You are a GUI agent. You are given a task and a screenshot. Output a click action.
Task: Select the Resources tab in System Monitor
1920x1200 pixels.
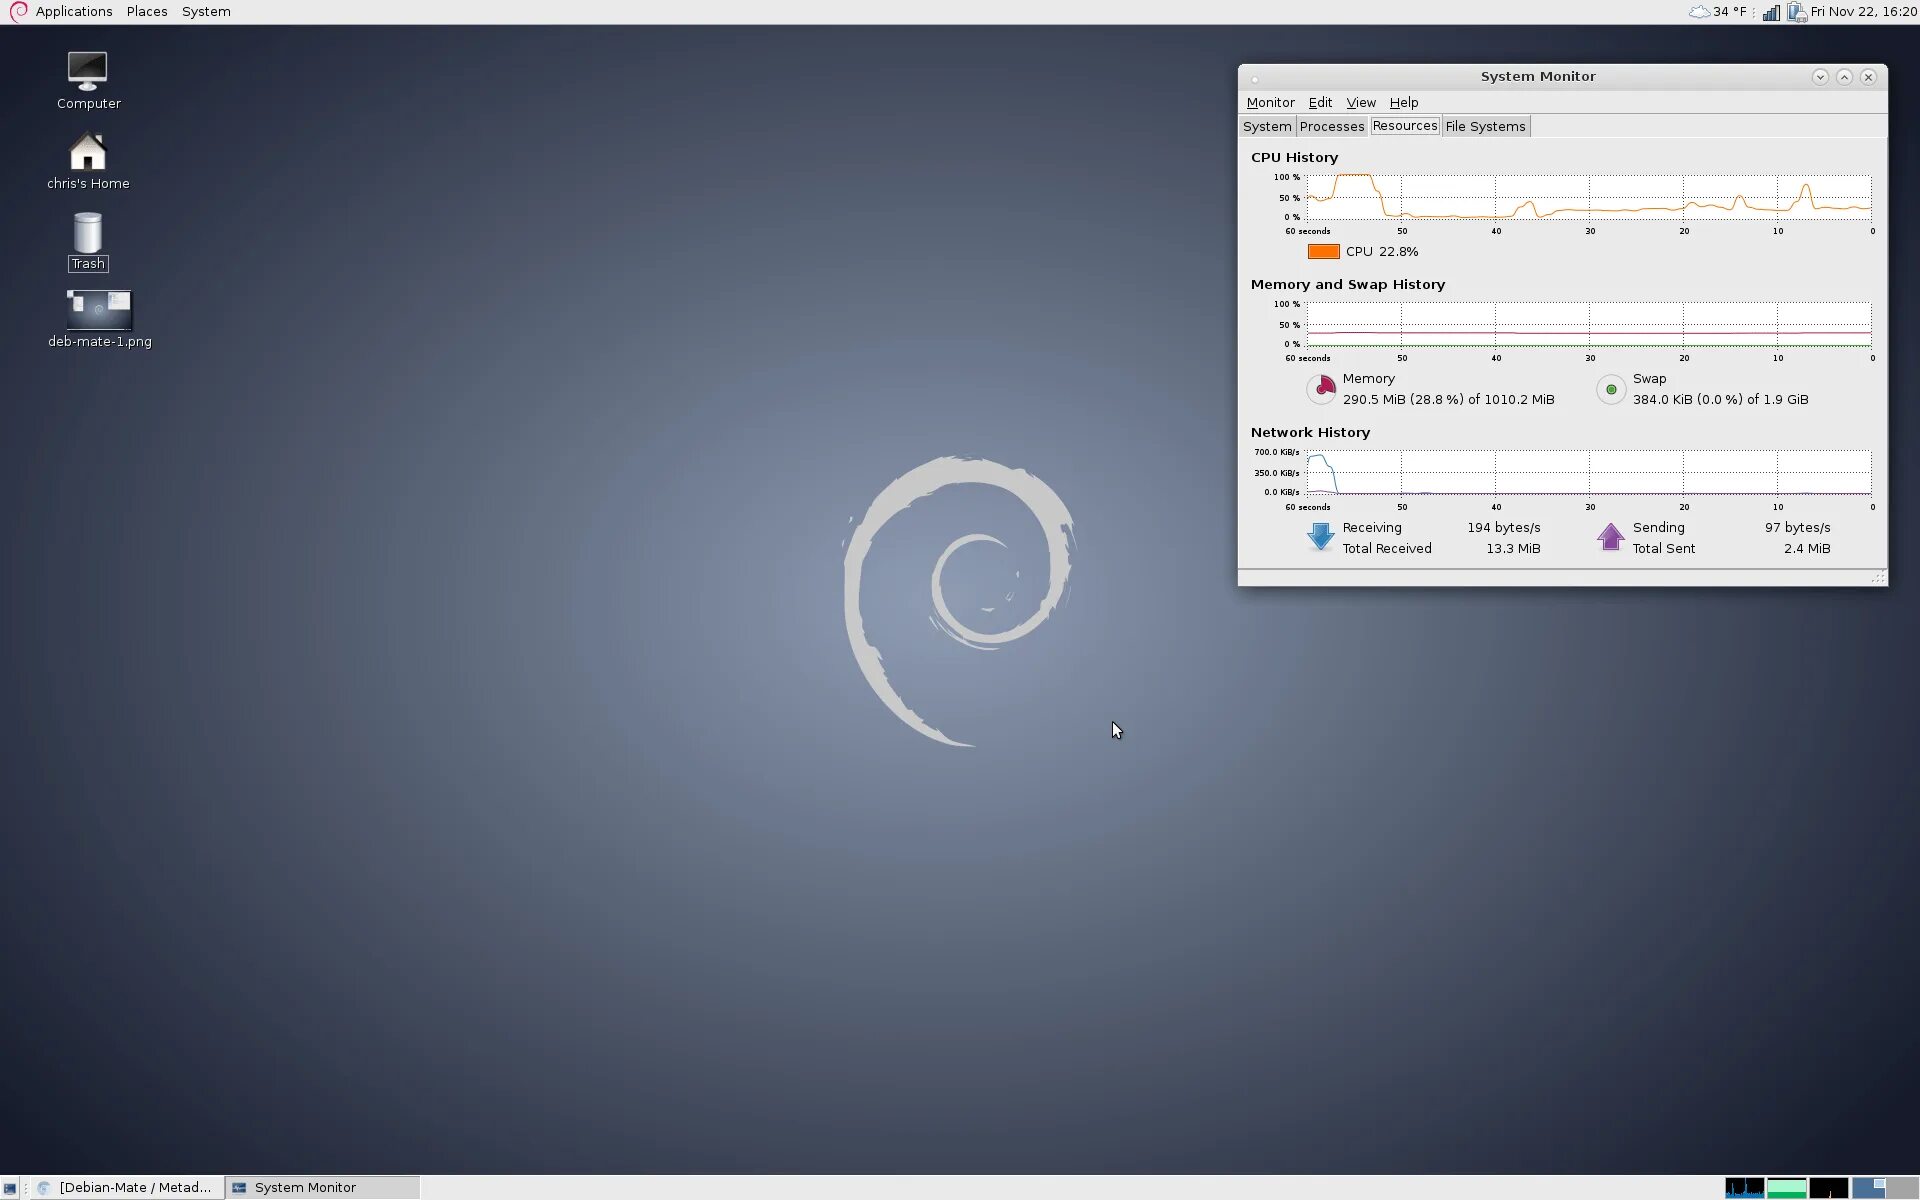[1404, 126]
